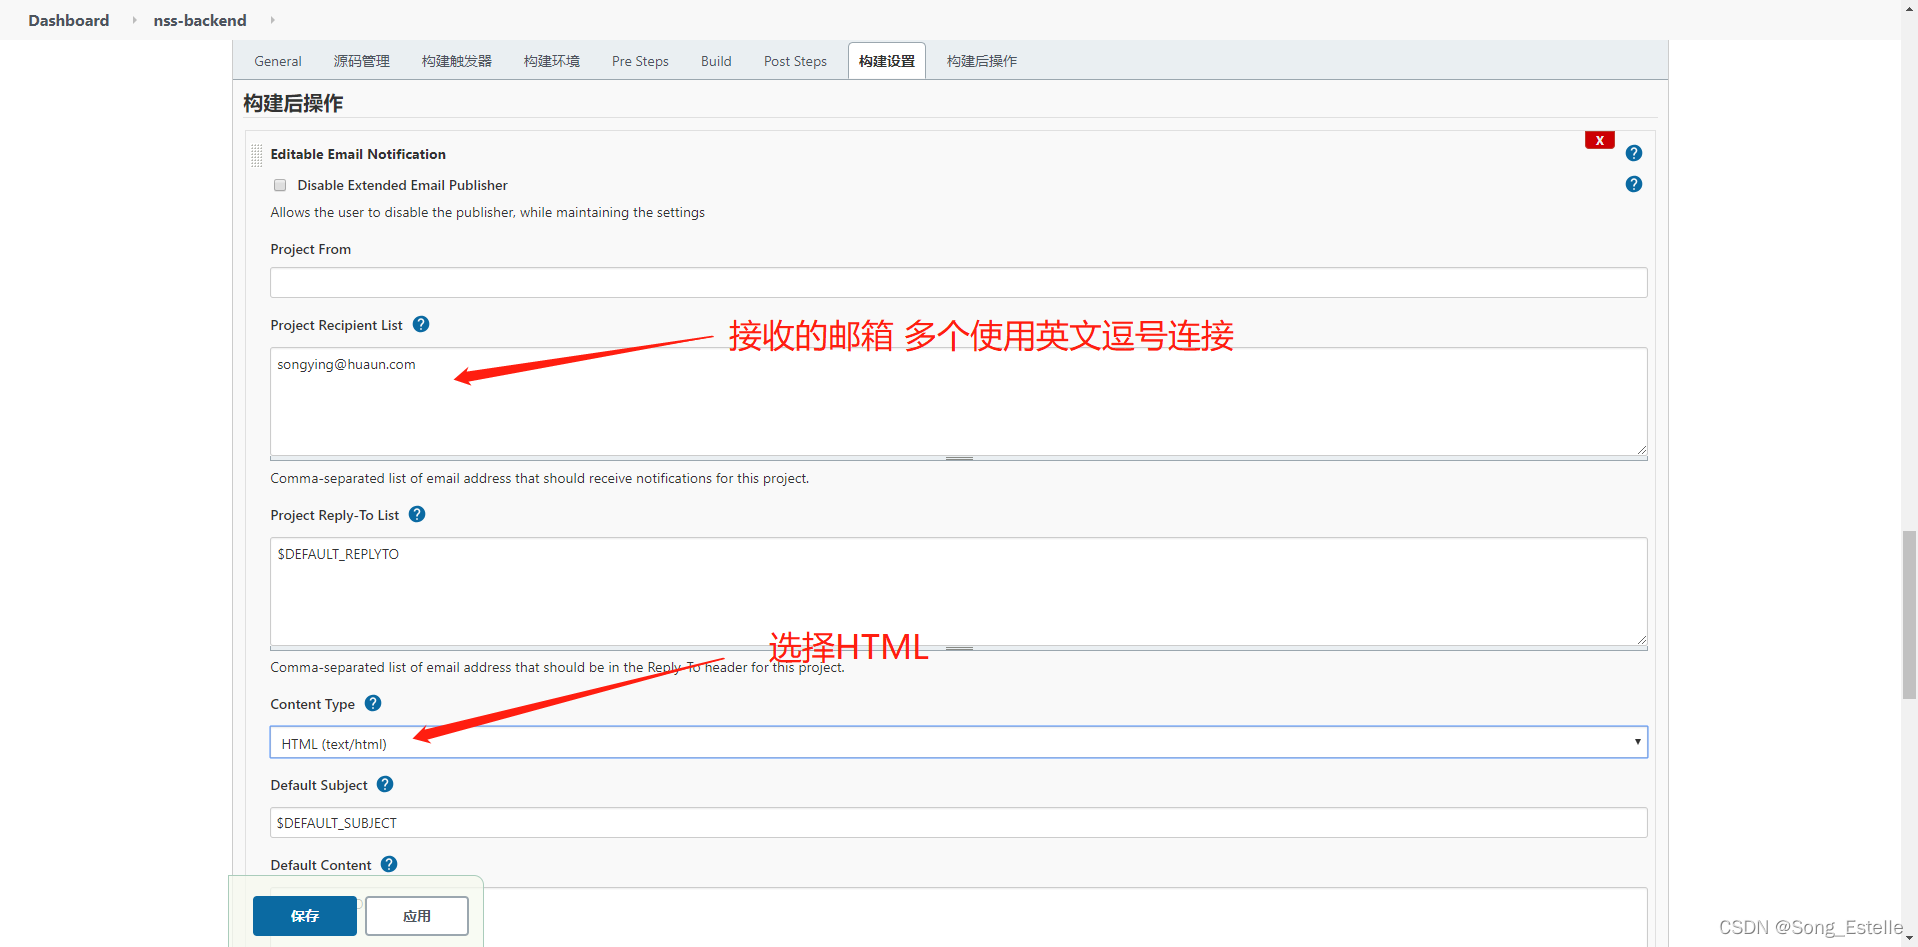Image resolution: width=1918 pixels, height=947 pixels.
Task: Click the 保存 save button
Action: point(304,916)
